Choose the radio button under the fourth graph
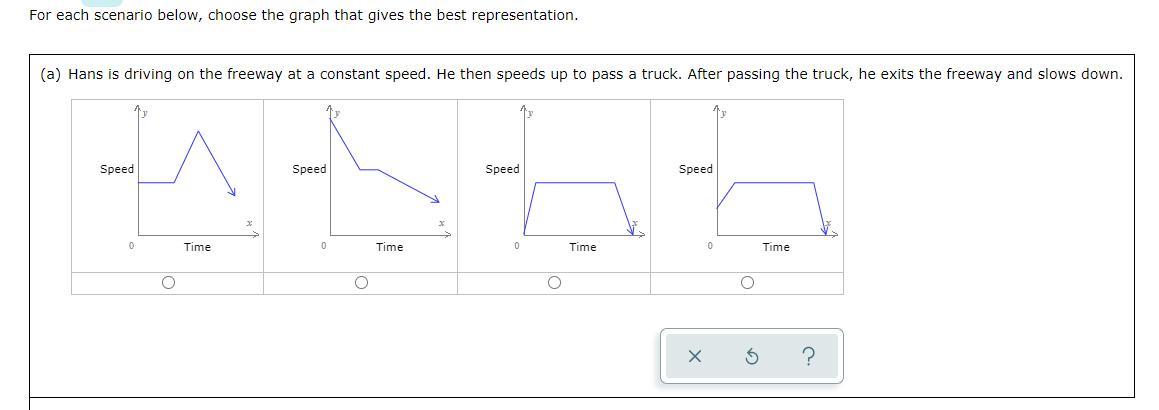The height and width of the screenshot is (410, 1159). click(x=747, y=283)
